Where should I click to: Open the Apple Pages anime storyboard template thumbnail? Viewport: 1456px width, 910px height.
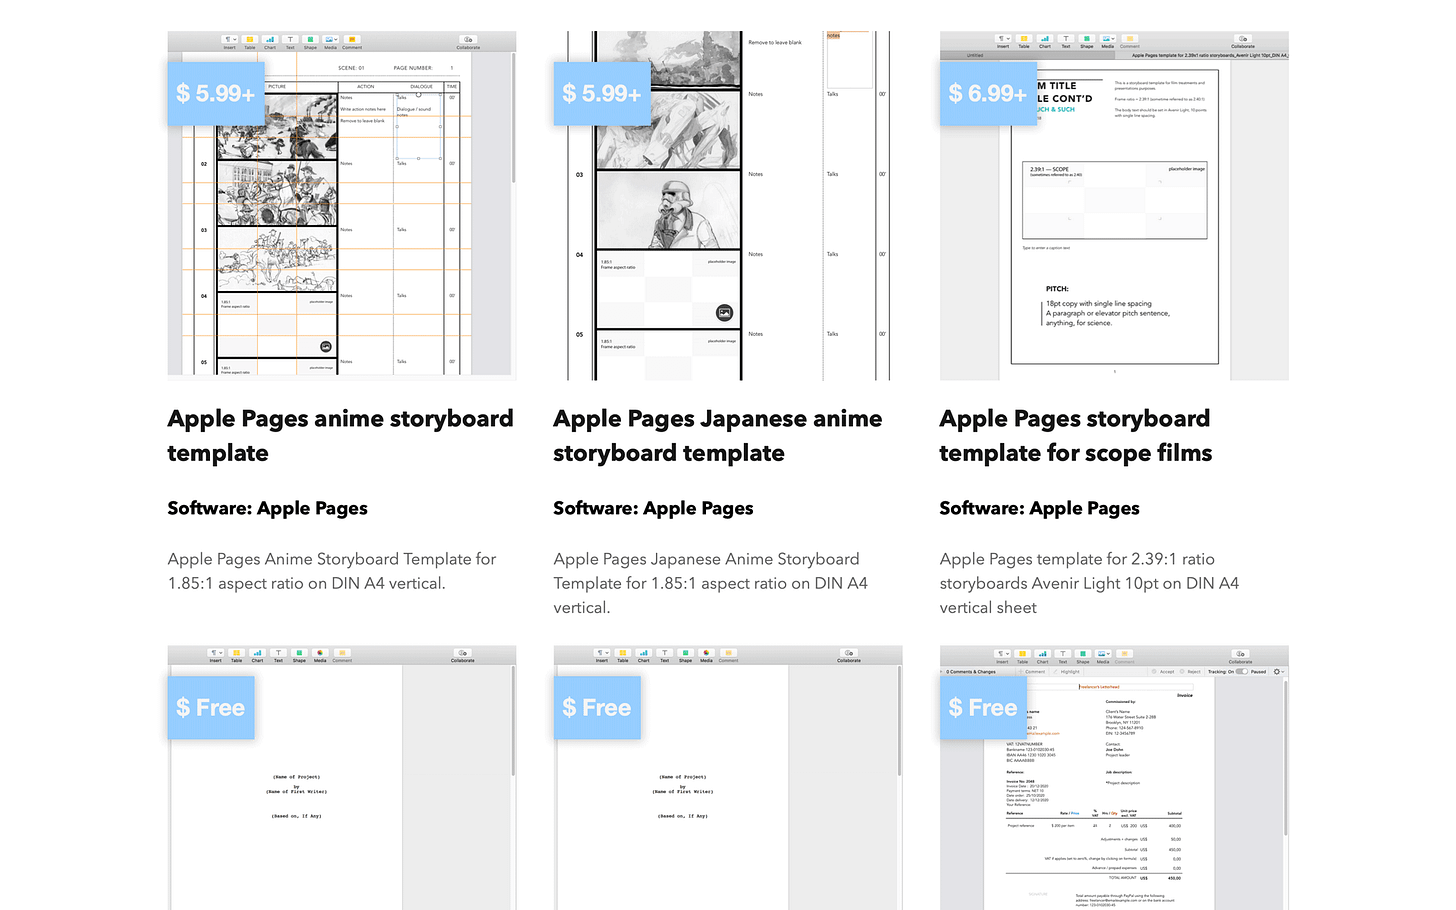tap(342, 205)
